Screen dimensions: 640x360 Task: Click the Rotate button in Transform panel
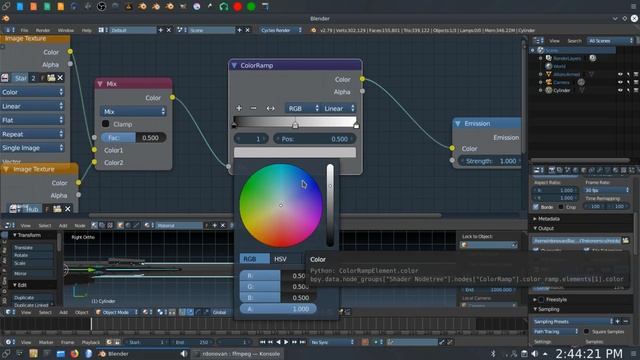click(33, 255)
